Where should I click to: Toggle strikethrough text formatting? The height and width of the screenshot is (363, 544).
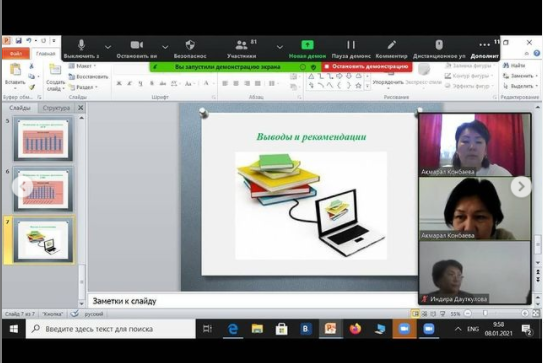(162, 83)
